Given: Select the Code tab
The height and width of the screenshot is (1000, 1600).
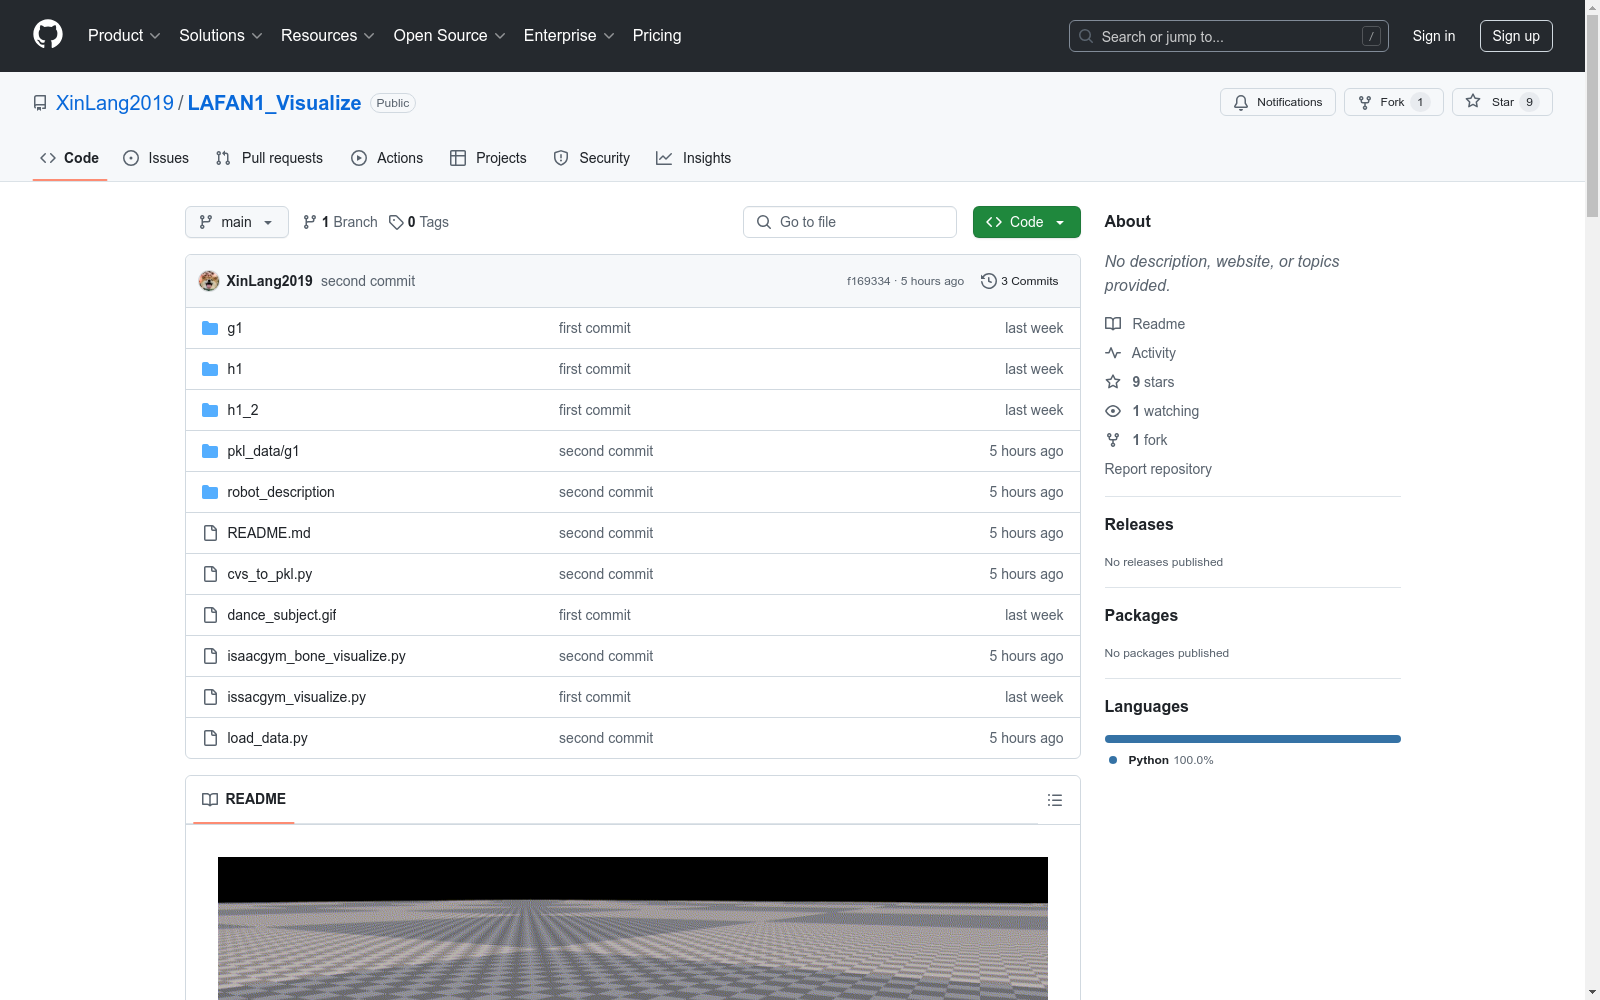Looking at the screenshot, I should click(70, 158).
